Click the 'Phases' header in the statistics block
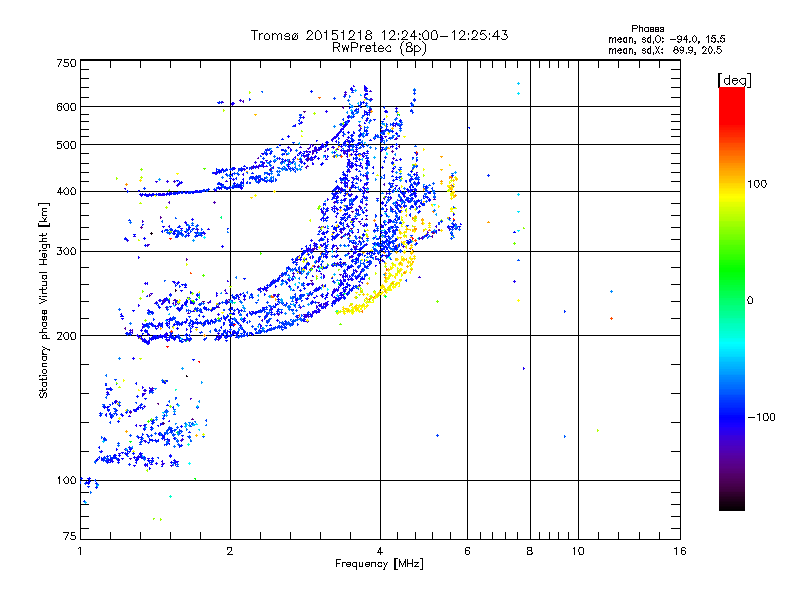 tap(647, 29)
